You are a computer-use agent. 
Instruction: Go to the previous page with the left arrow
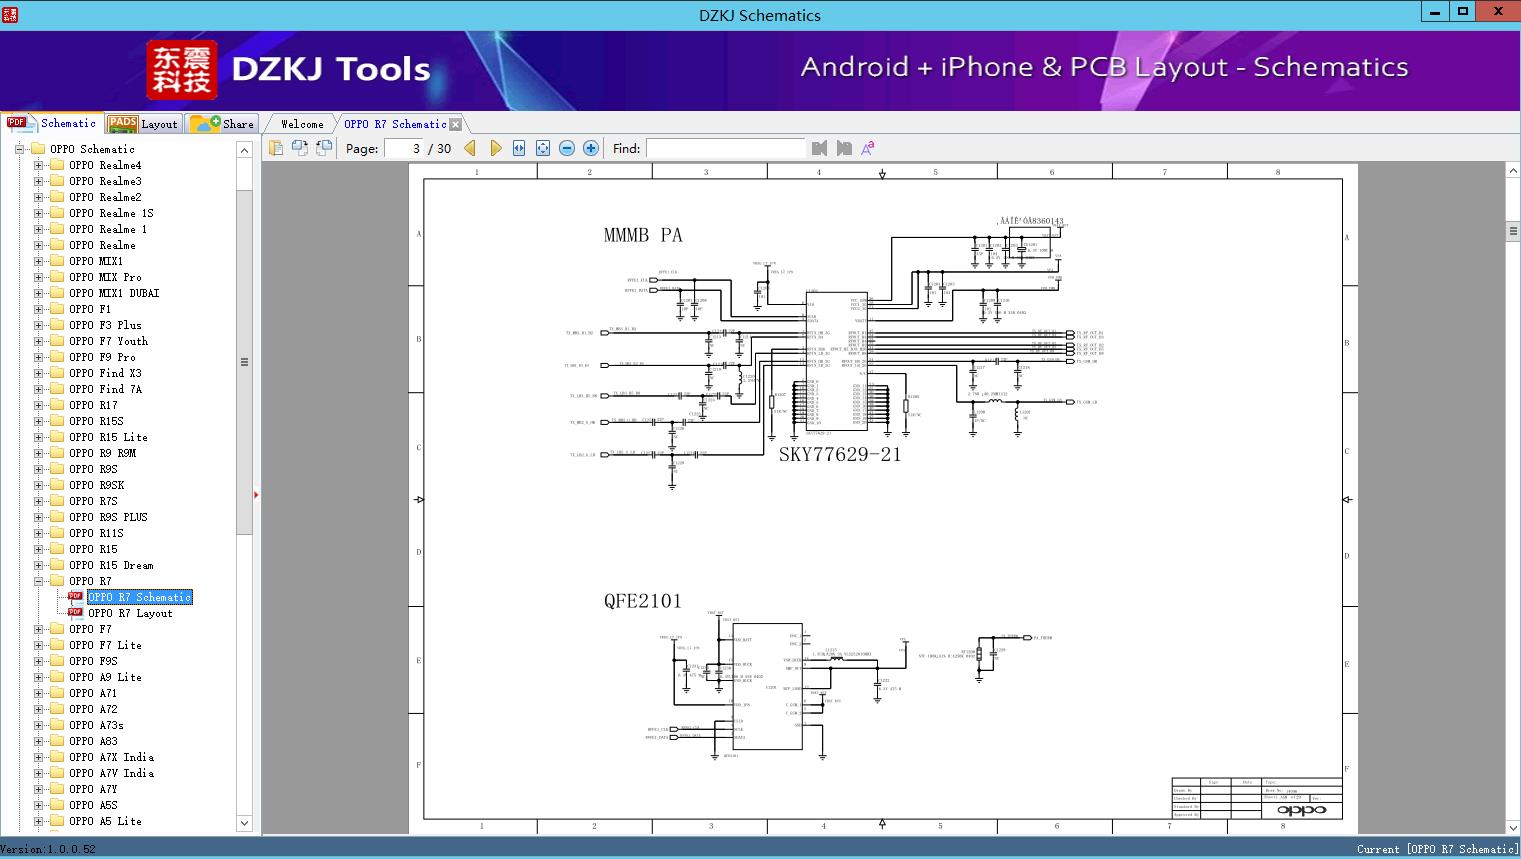click(470, 148)
